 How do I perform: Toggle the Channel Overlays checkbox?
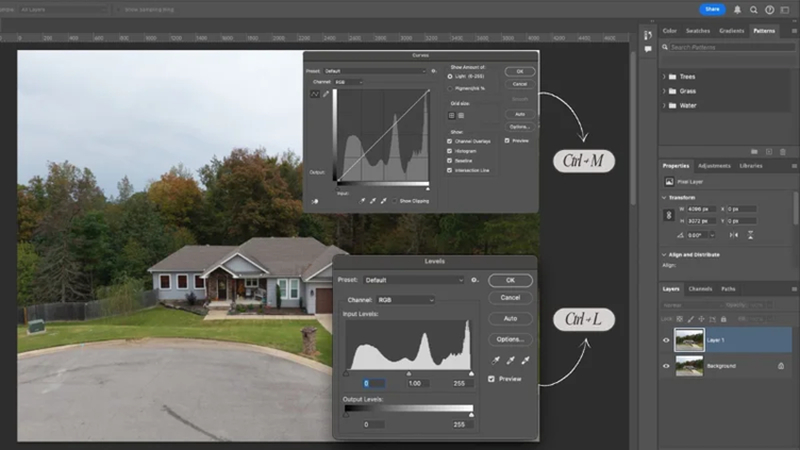pyautogui.click(x=449, y=141)
